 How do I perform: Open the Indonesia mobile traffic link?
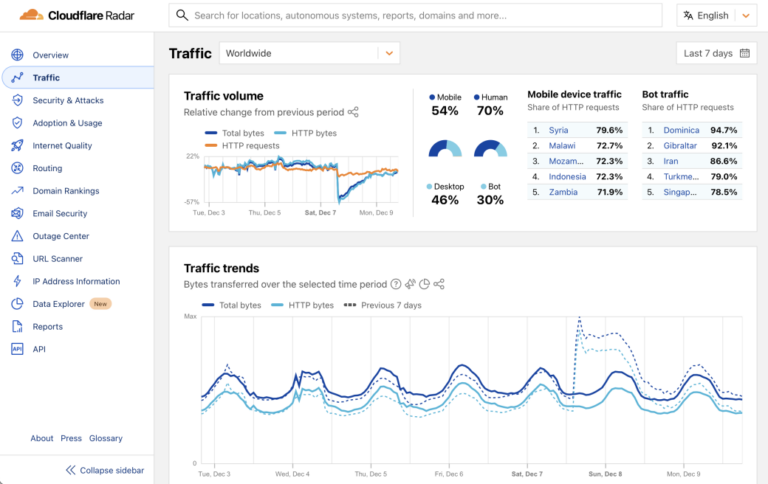click(567, 176)
